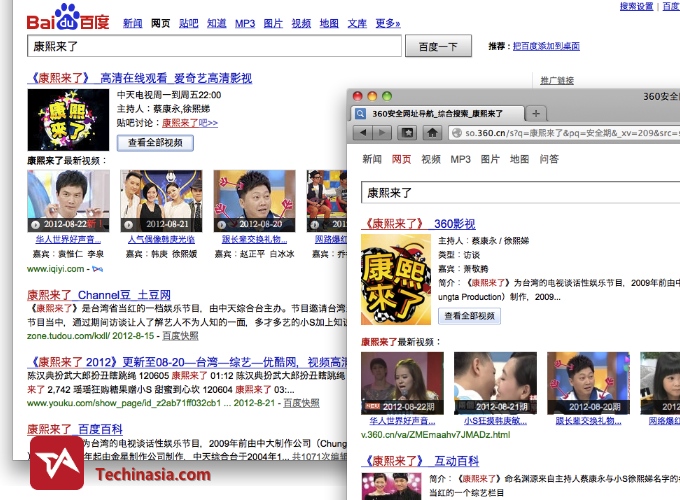
Task: Switch to 360 MP3 tab
Action: click(461, 159)
